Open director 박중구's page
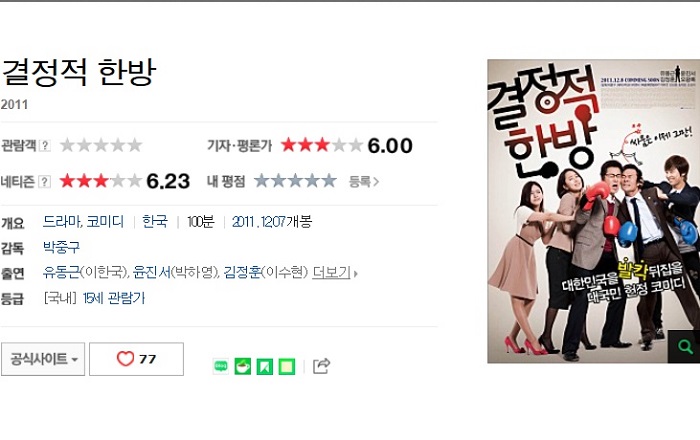This screenshot has height=440, width=700. click(61, 247)
